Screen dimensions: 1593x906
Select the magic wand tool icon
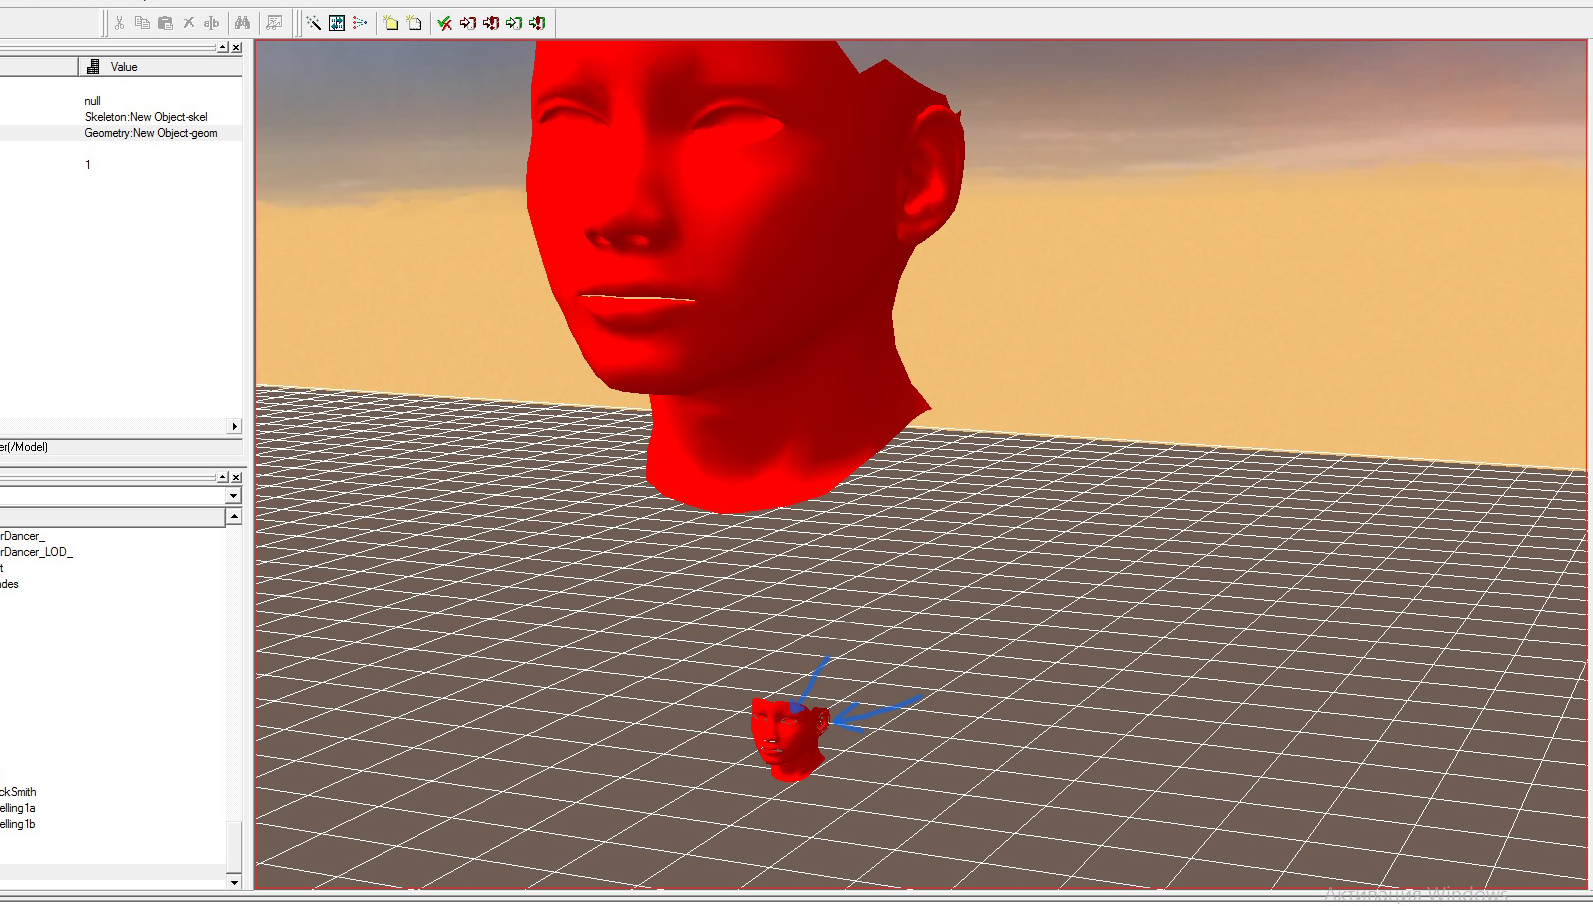(x=314, y=23)
